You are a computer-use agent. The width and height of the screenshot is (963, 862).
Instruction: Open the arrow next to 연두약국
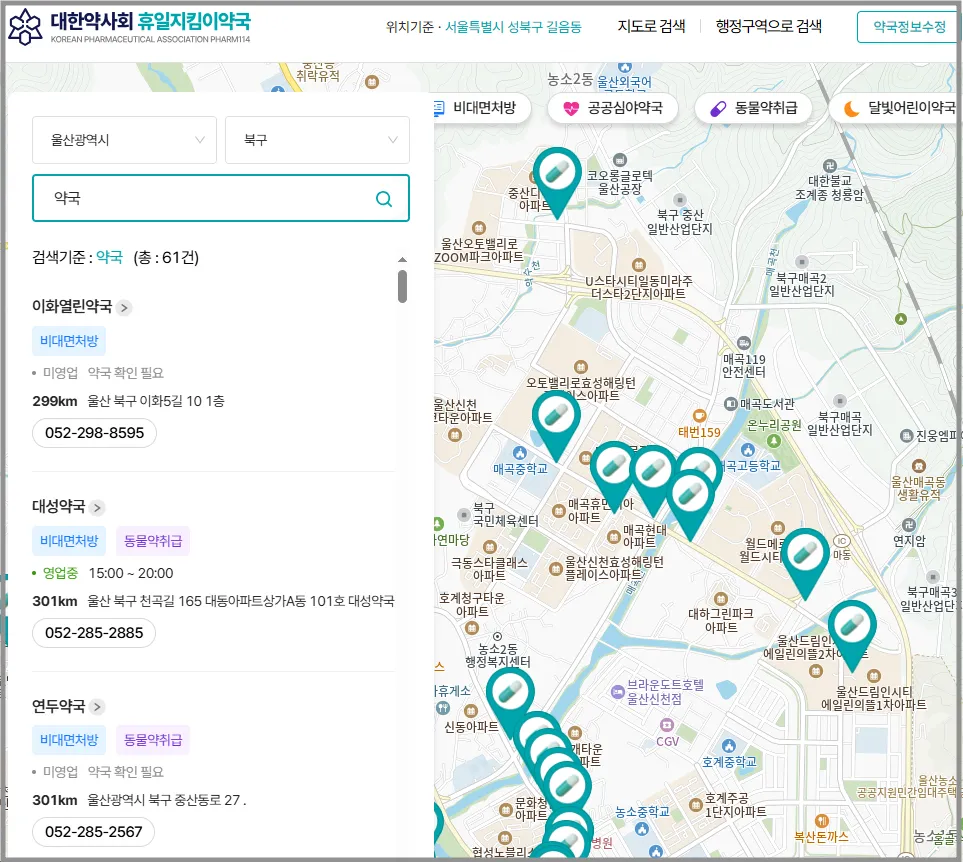97,707
